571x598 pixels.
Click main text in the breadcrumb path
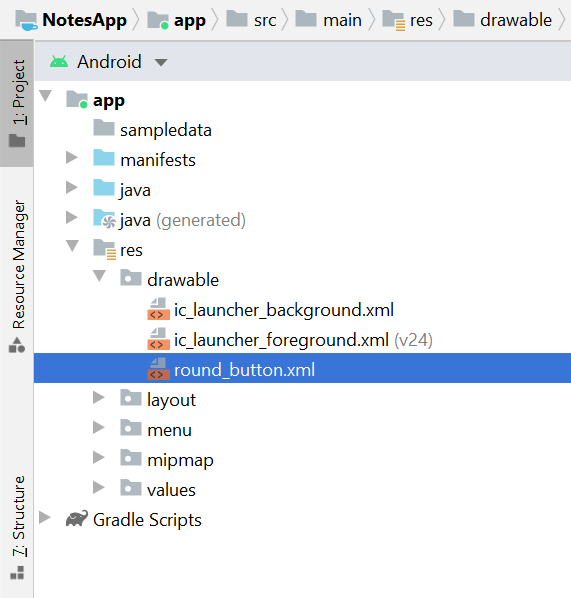coord(343,20)
